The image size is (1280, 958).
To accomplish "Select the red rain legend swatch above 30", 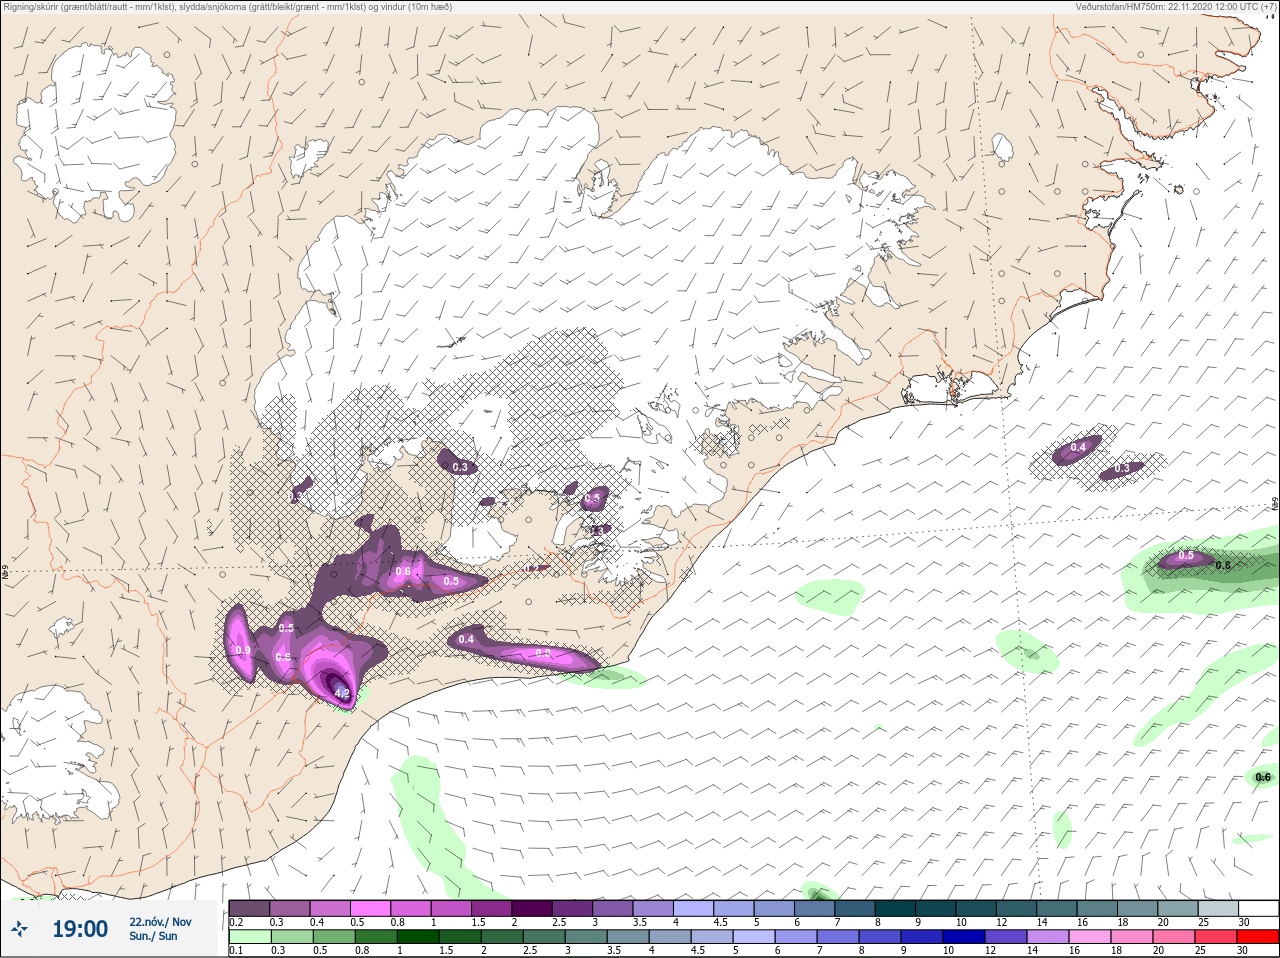I will pos(1258,937).
